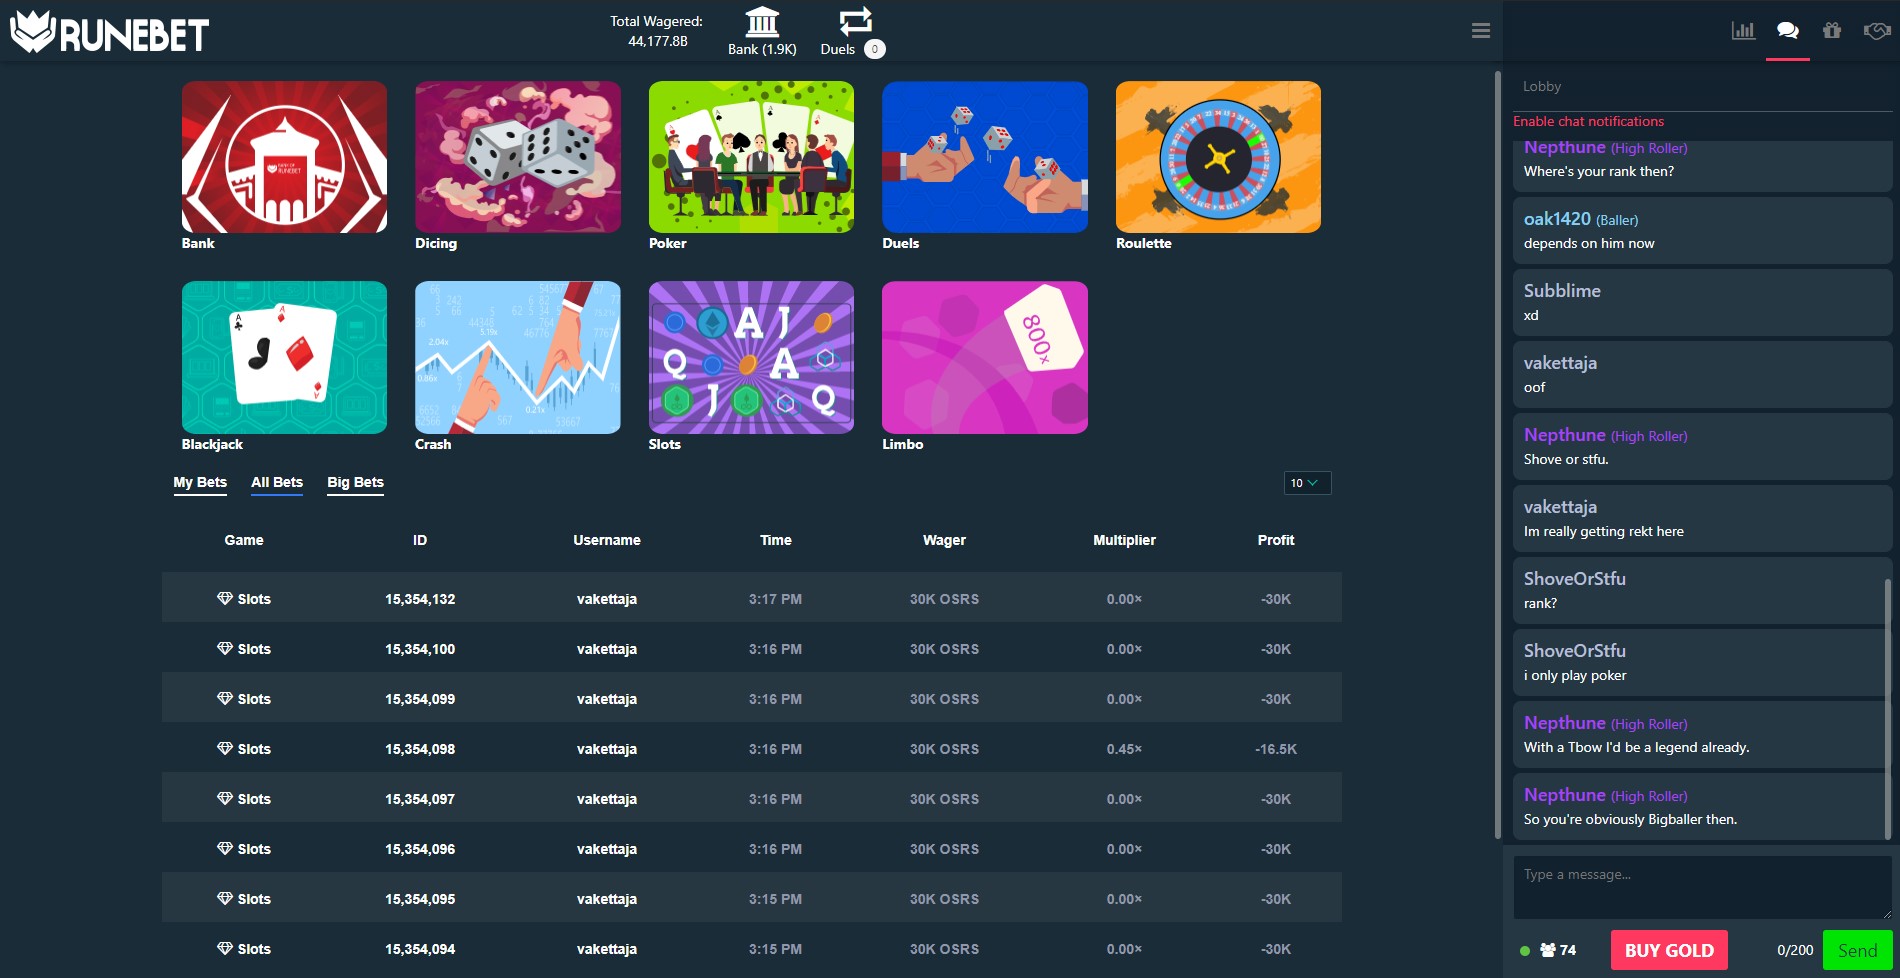The height and width of the screenshot is (978, 1900).
Task: Click username Subblime in chat
Action: [x=1562, y=291]
